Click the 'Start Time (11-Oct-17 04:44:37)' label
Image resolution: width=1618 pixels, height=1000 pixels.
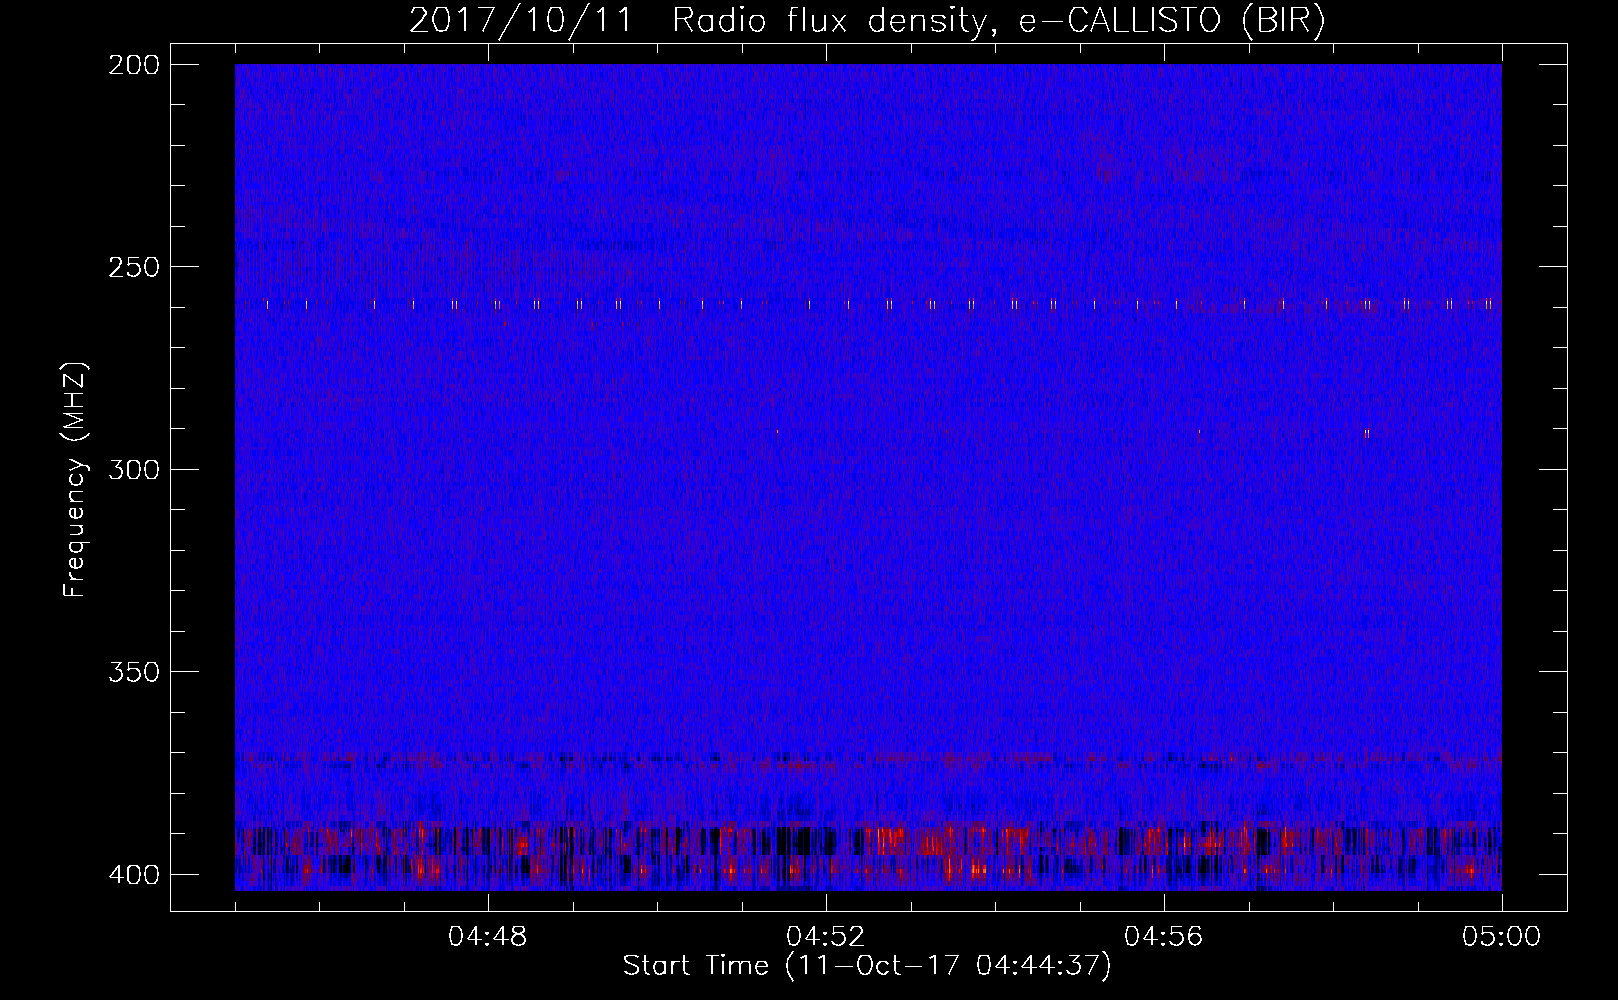[867, 966]
